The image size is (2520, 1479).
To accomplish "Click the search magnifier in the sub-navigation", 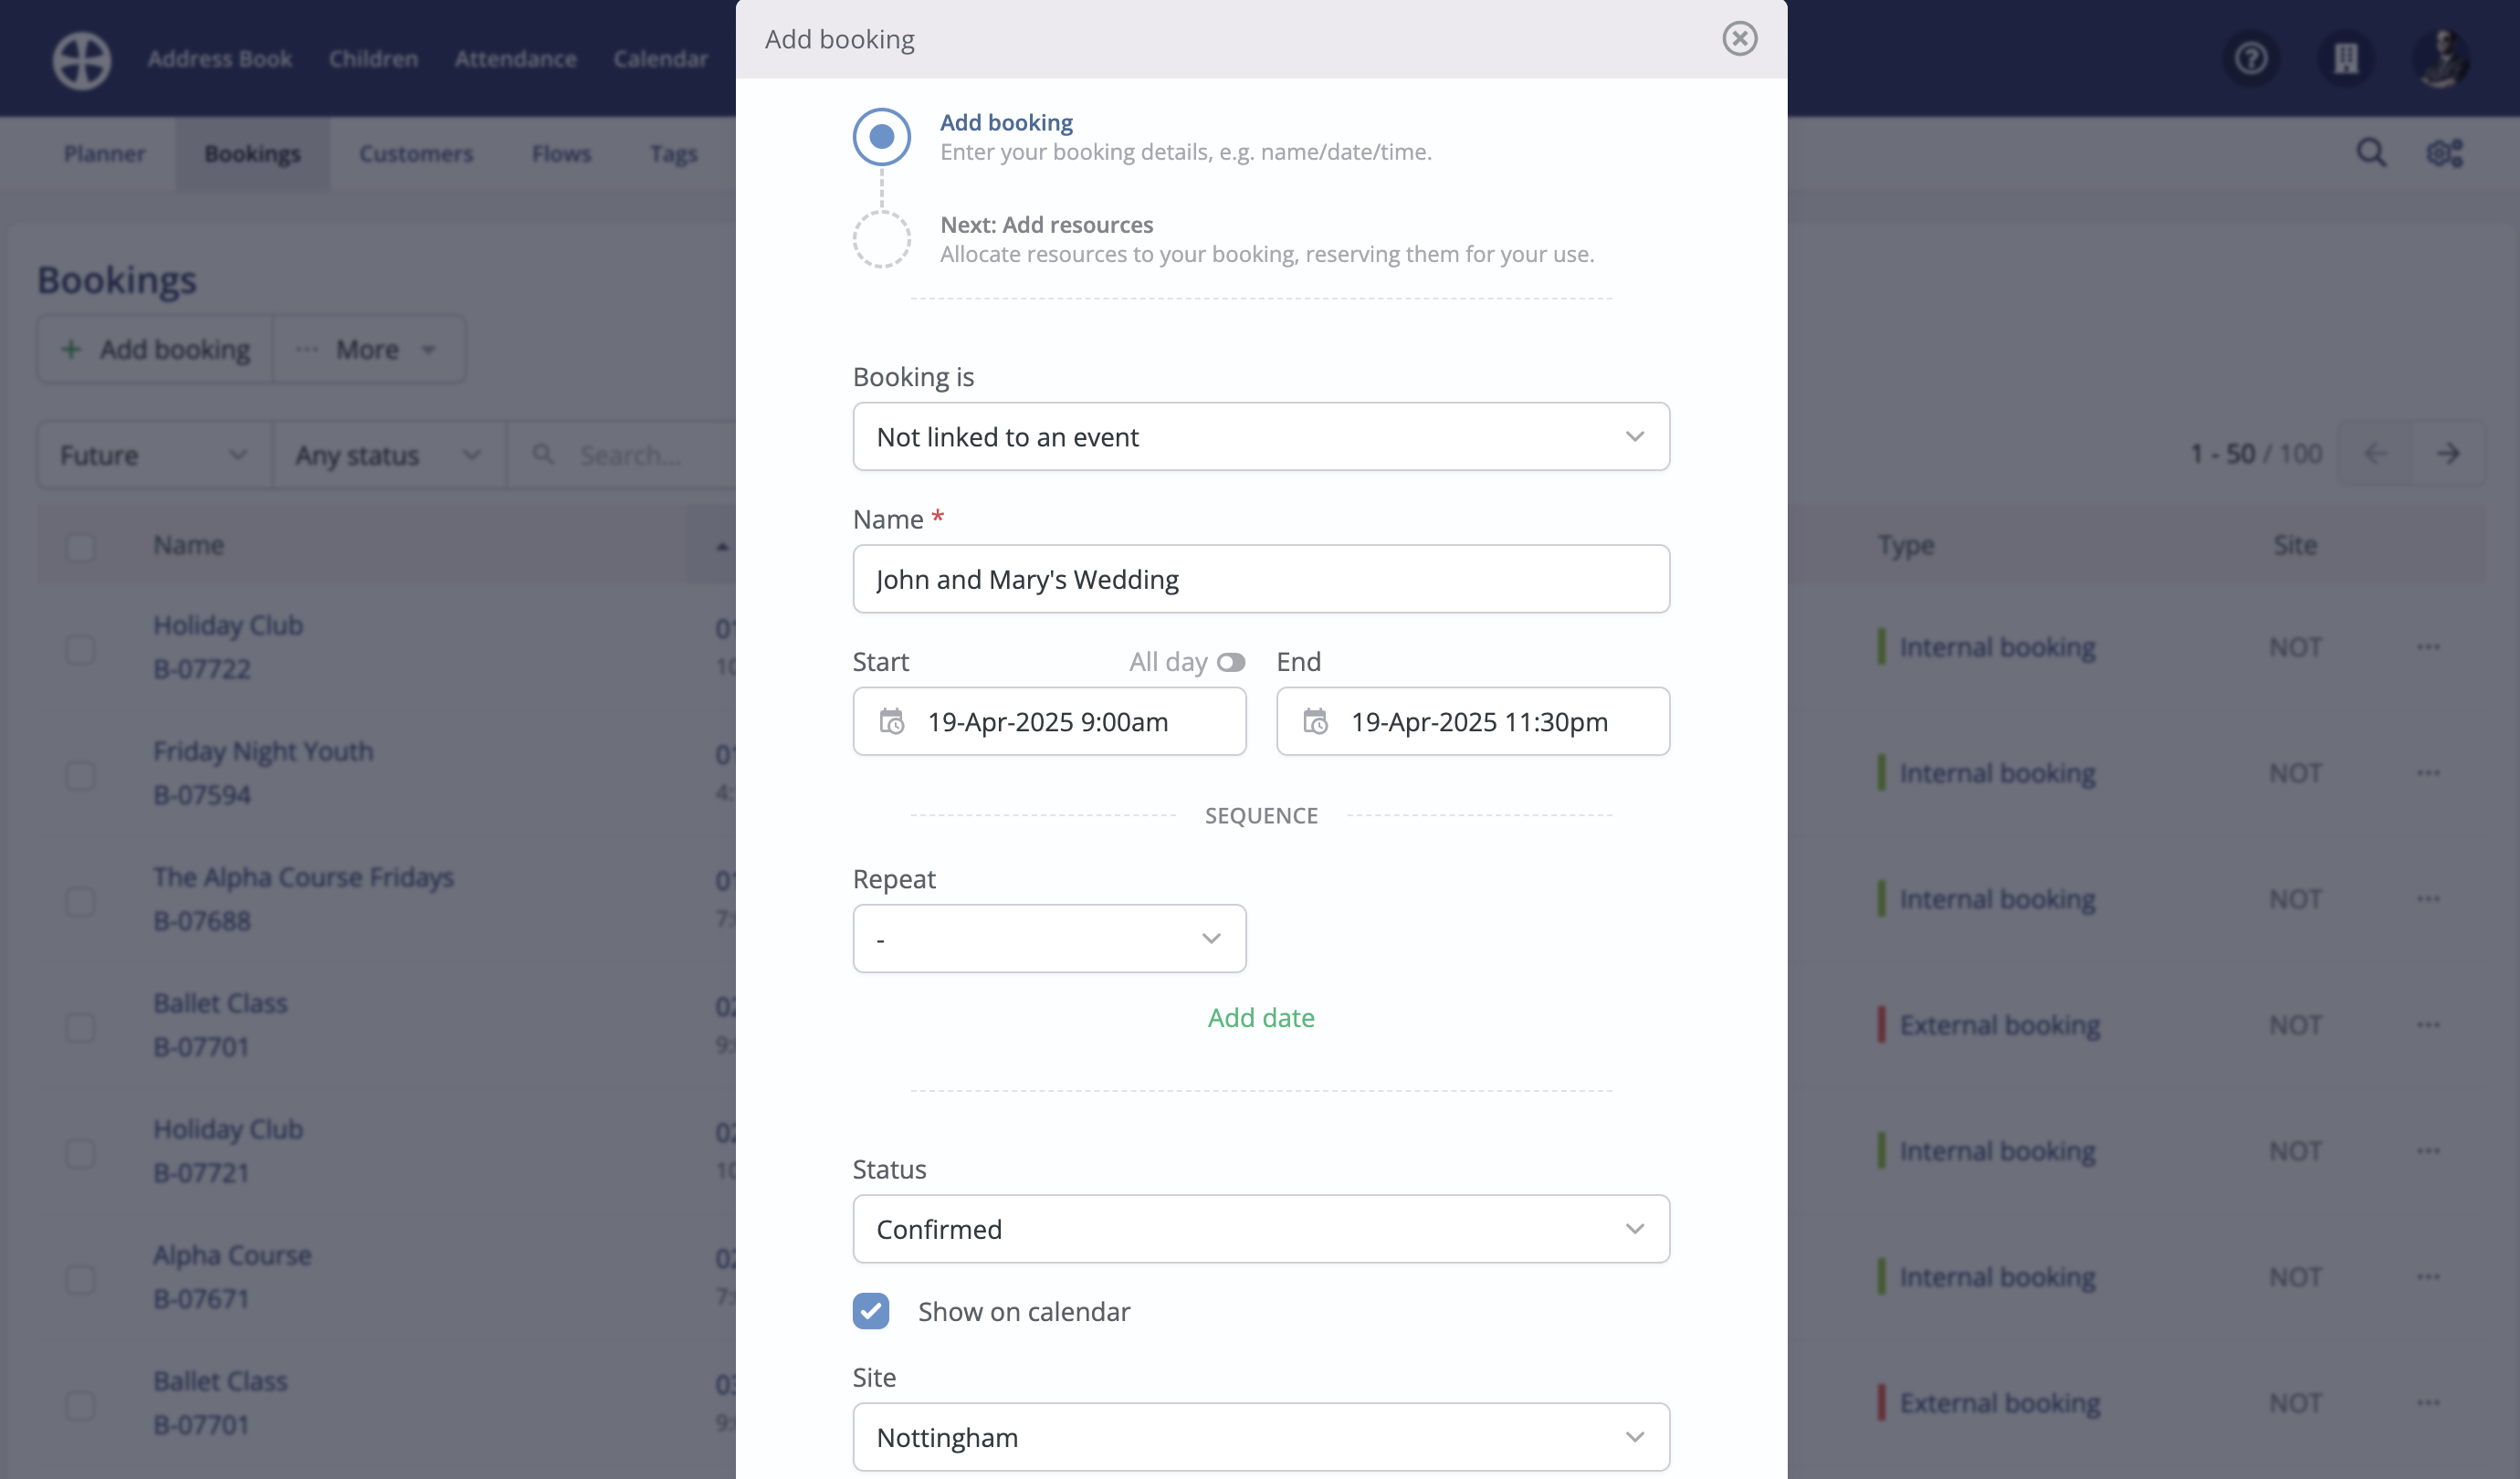I will coord(2371,153).
